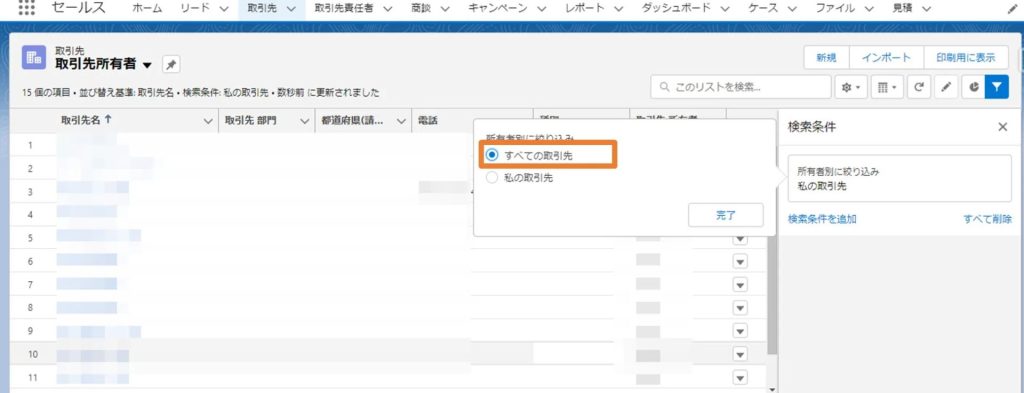Open row 10 action dropdown arrow

coord(740,354)
